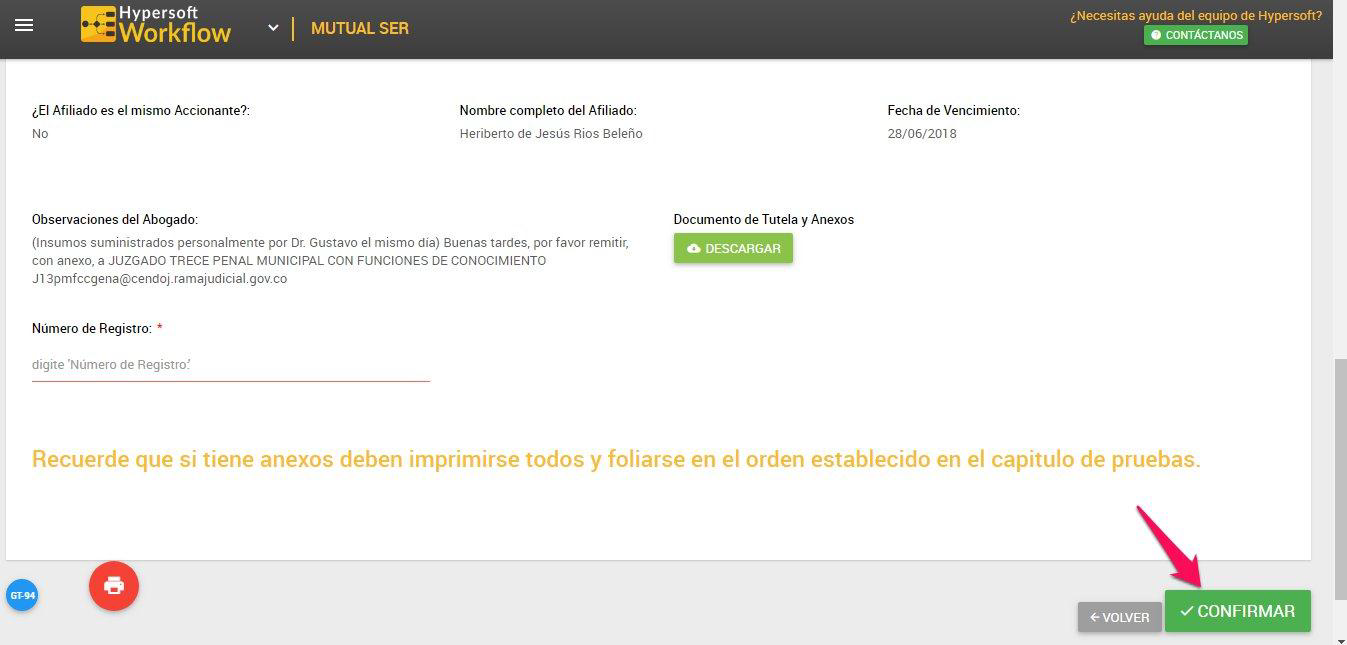This screenshot has height=645, width=1347.
Task: Open the hamburger navigation menu
Action: (x=24, y=26)
